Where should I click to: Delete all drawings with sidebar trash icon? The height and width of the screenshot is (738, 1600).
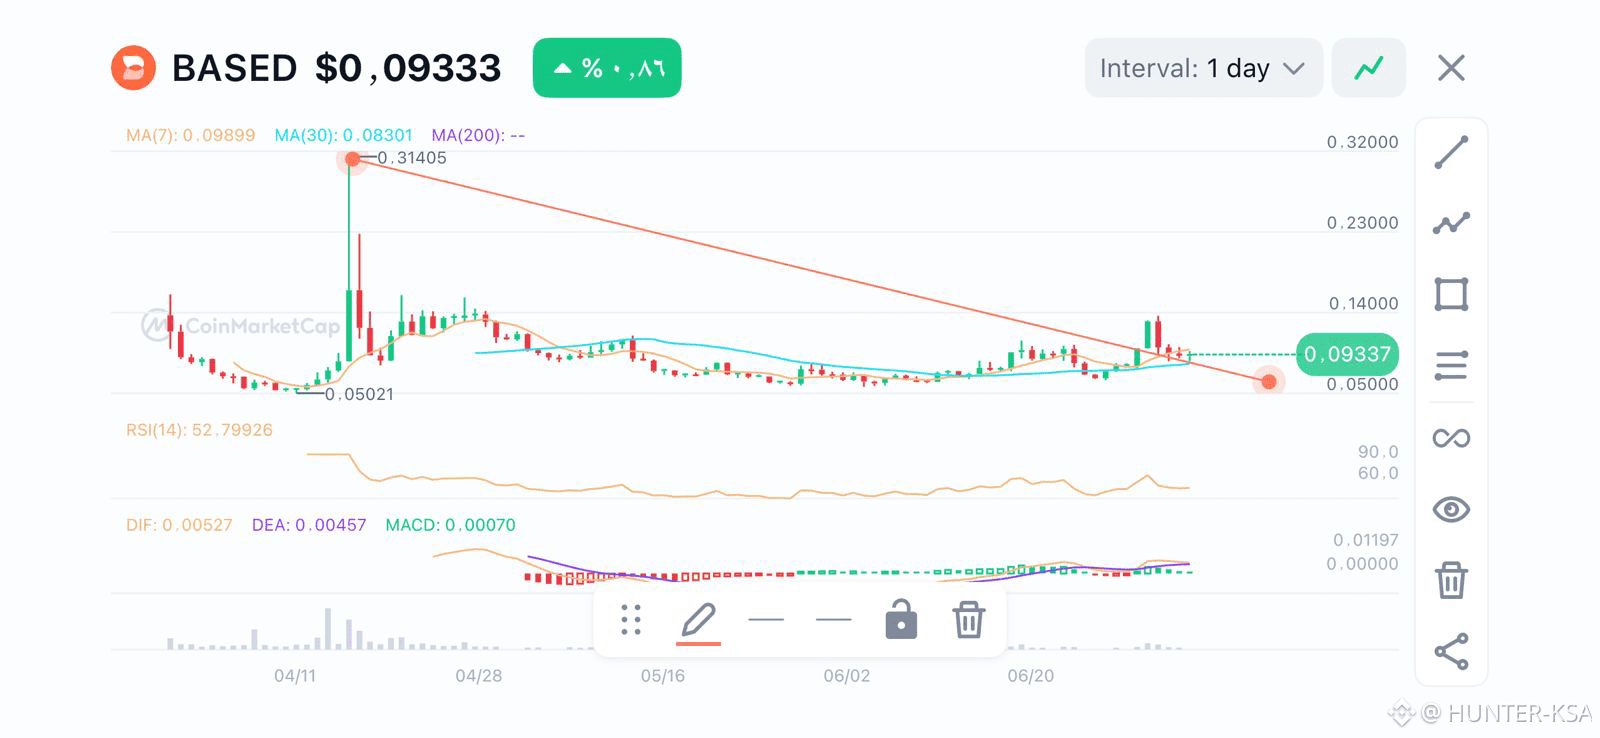point(1451,580)
